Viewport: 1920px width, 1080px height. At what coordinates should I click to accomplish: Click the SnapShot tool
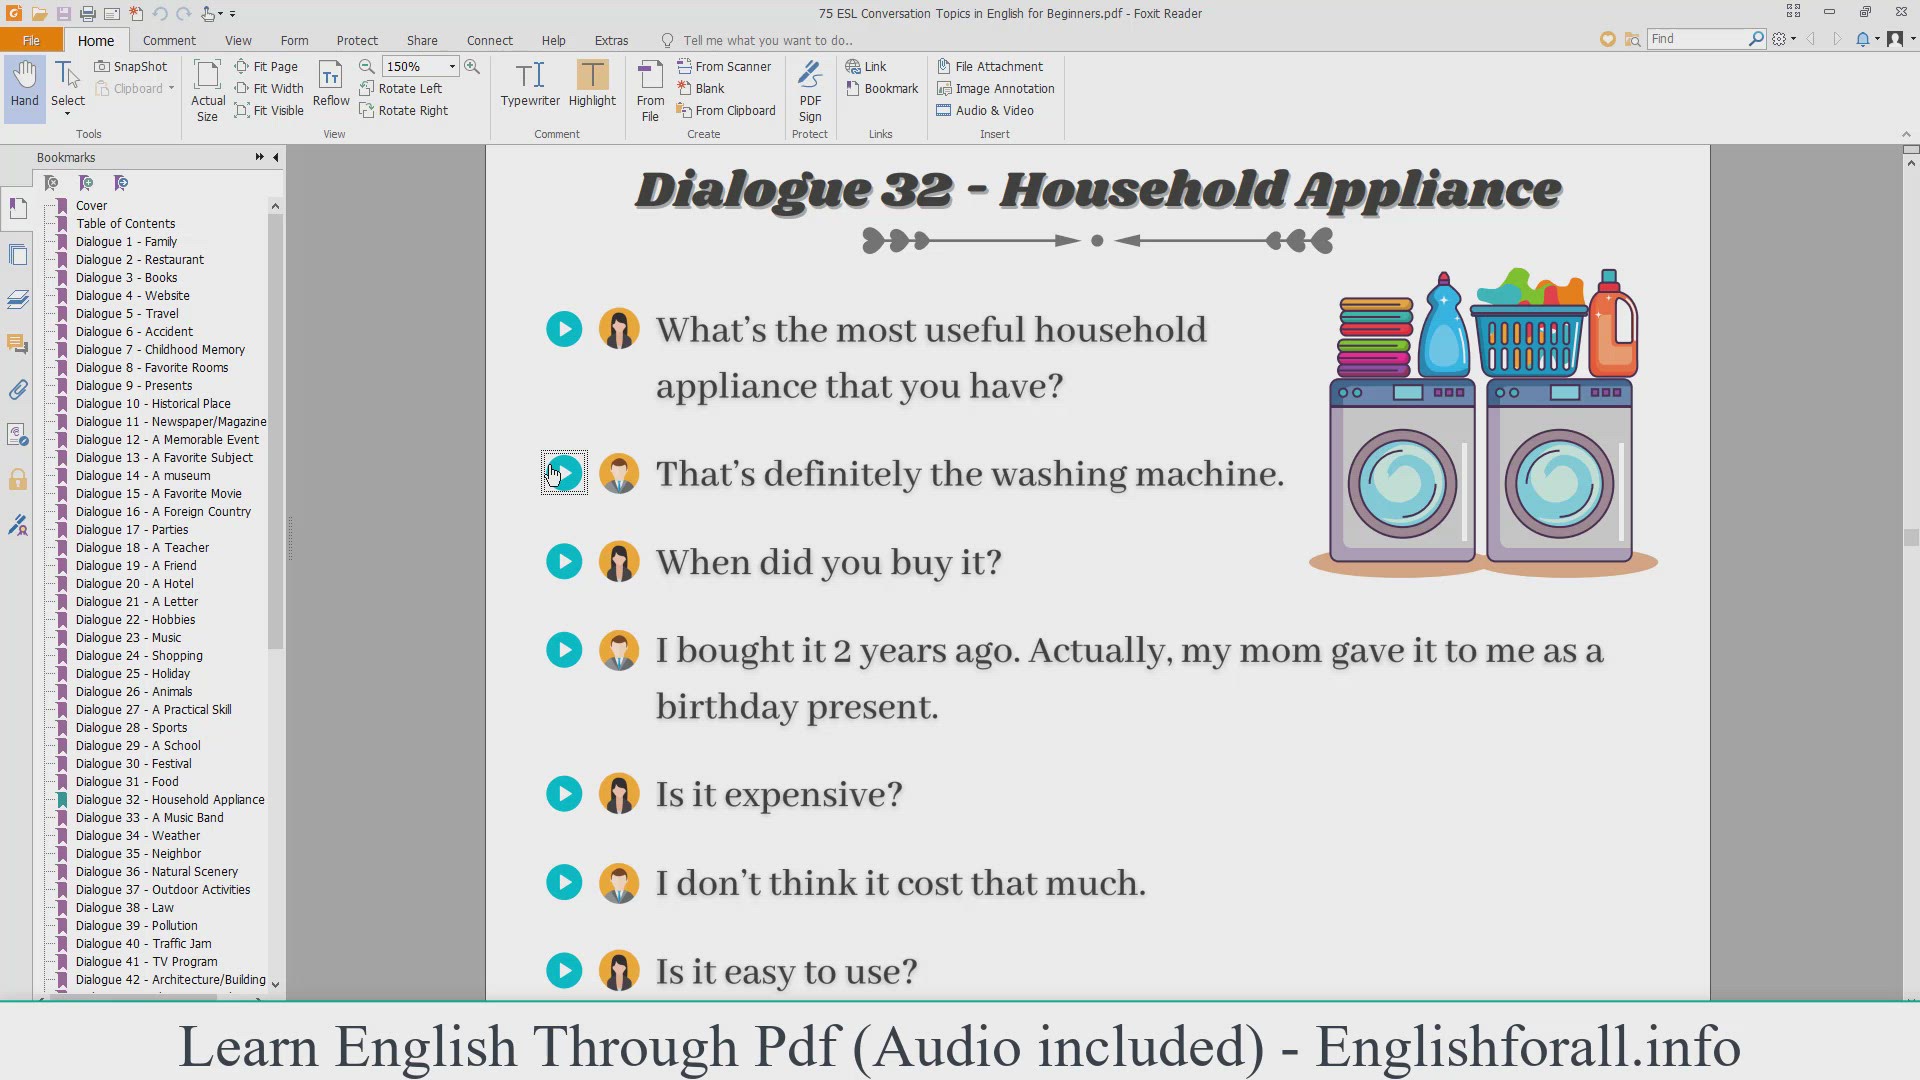click(x=131, y=66)
